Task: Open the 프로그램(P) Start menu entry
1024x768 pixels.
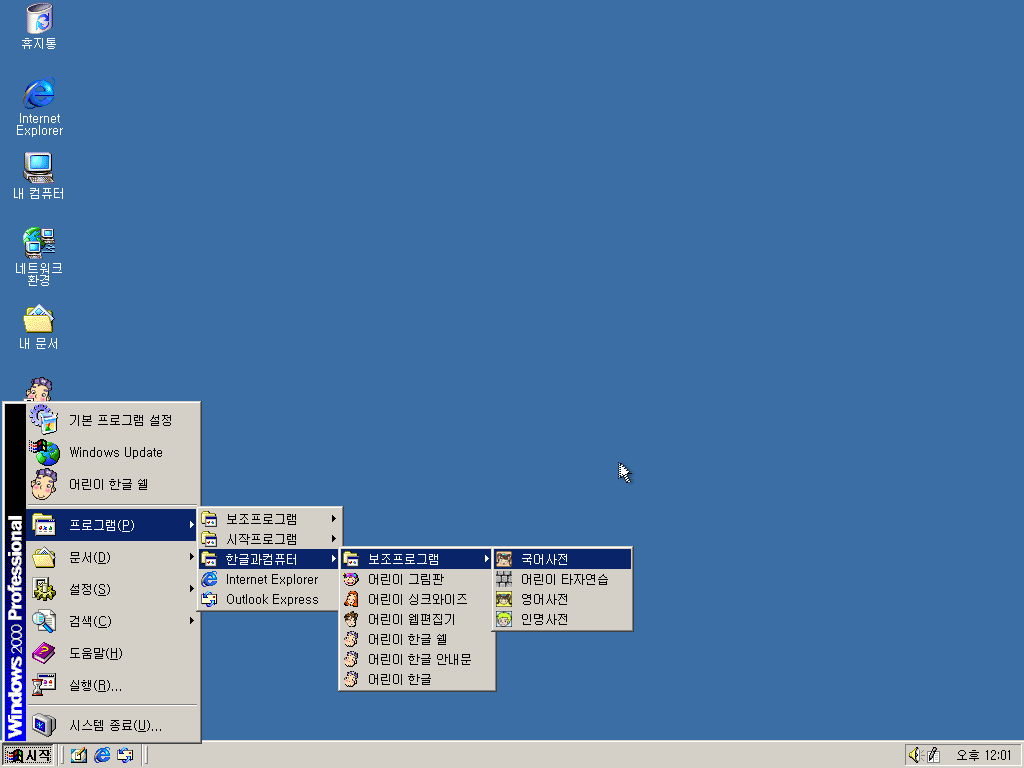Action: coord(112,525)
